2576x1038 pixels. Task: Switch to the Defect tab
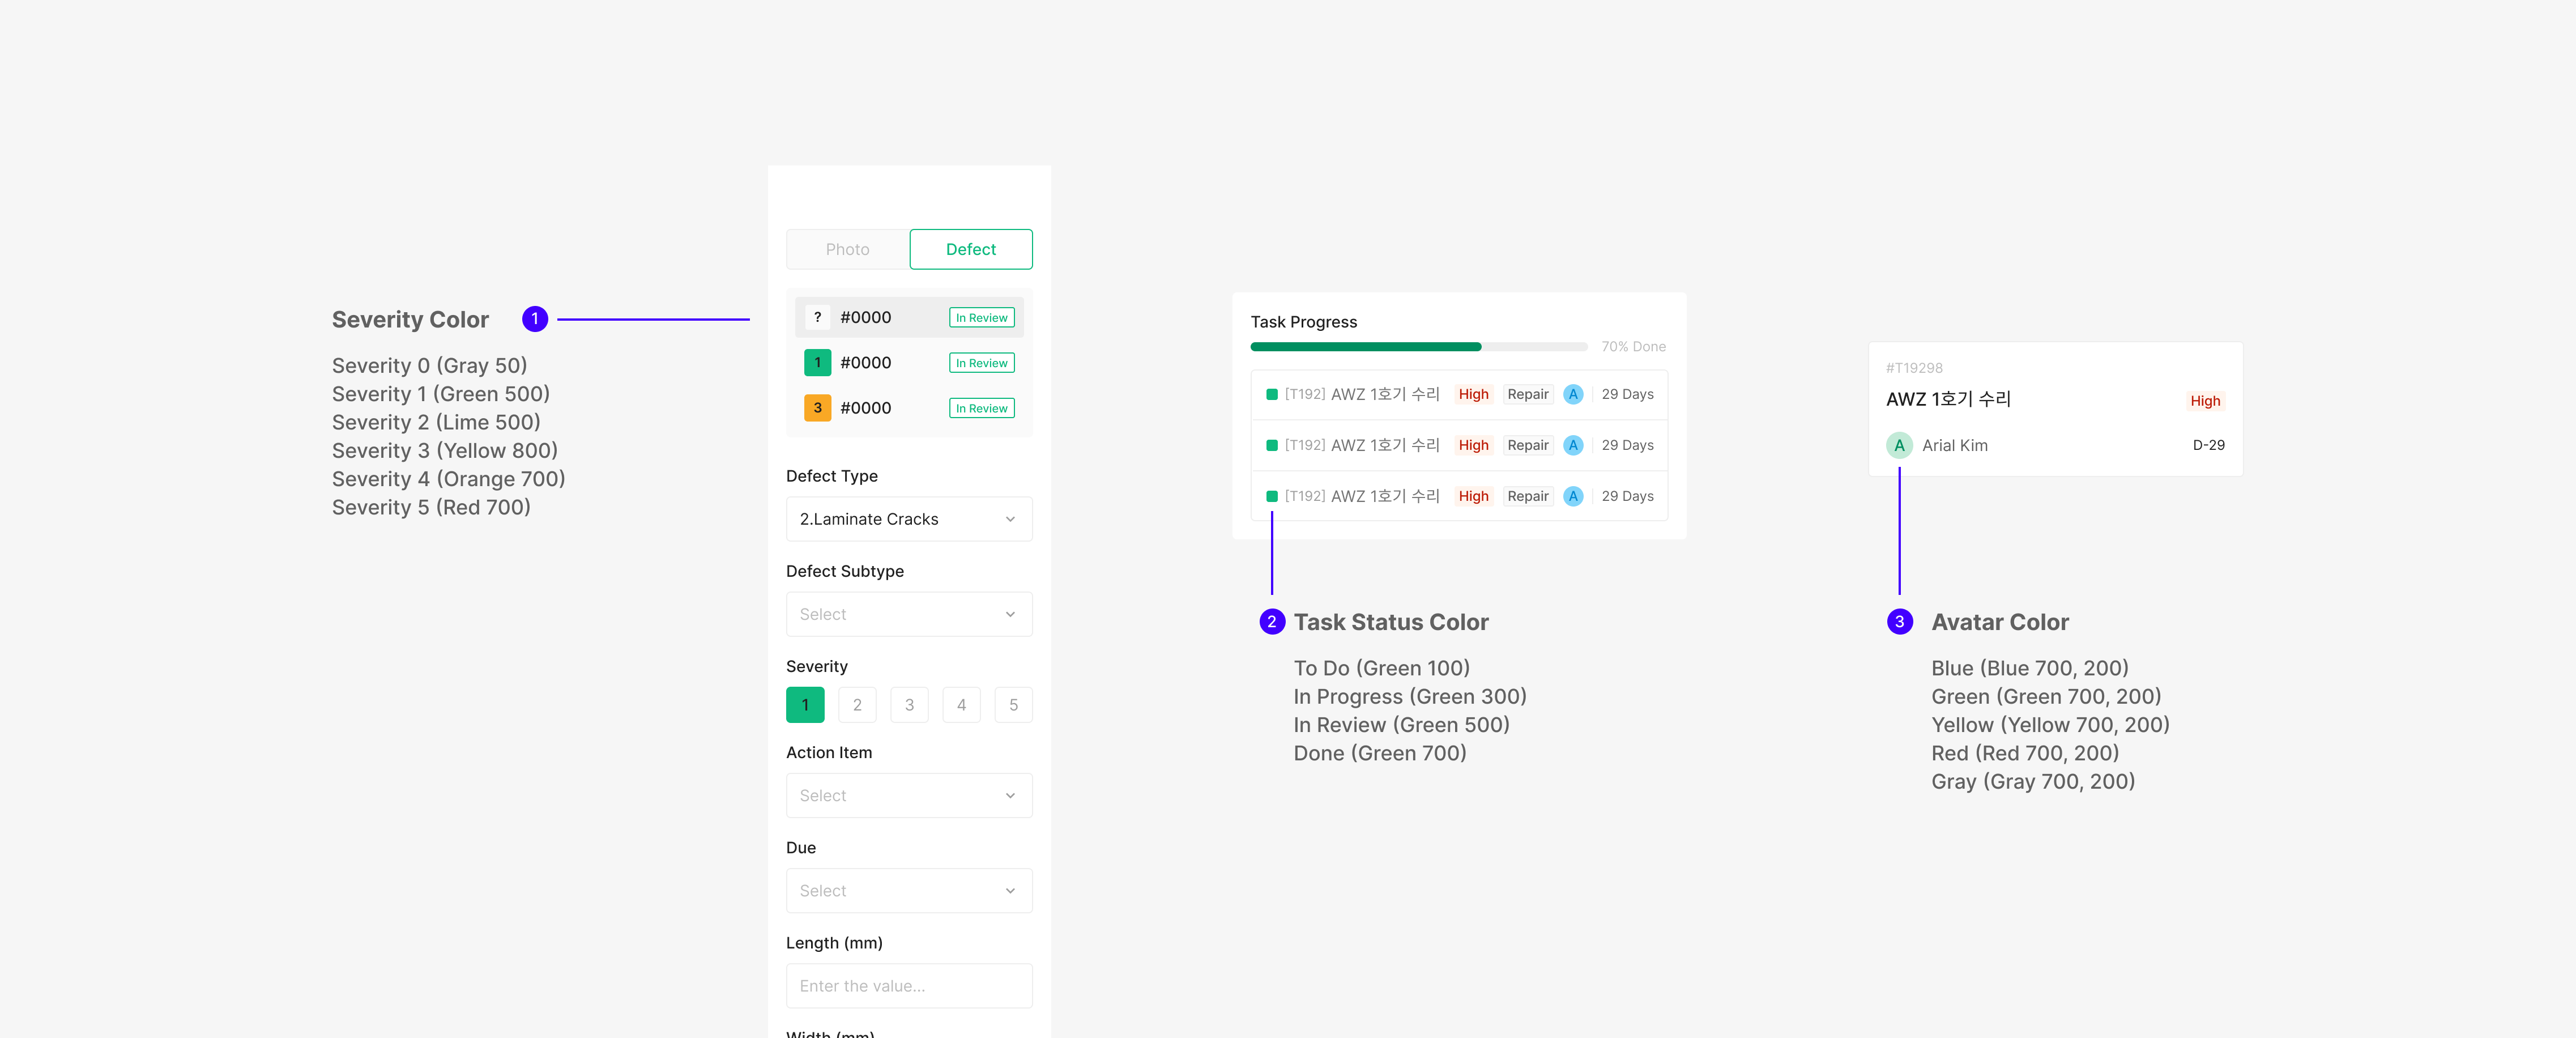point(970,249)
